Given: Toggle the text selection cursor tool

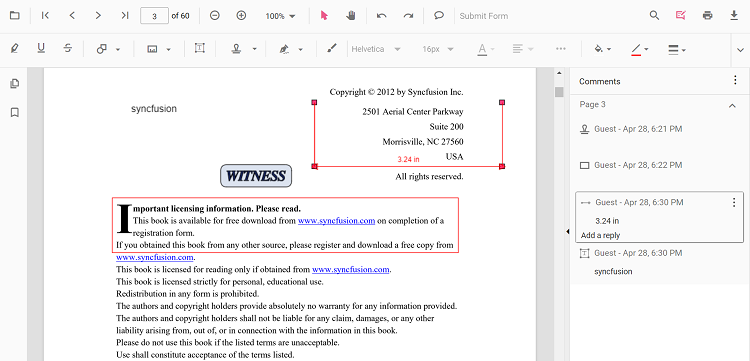Looking at the screenshot, I should 324,16.
